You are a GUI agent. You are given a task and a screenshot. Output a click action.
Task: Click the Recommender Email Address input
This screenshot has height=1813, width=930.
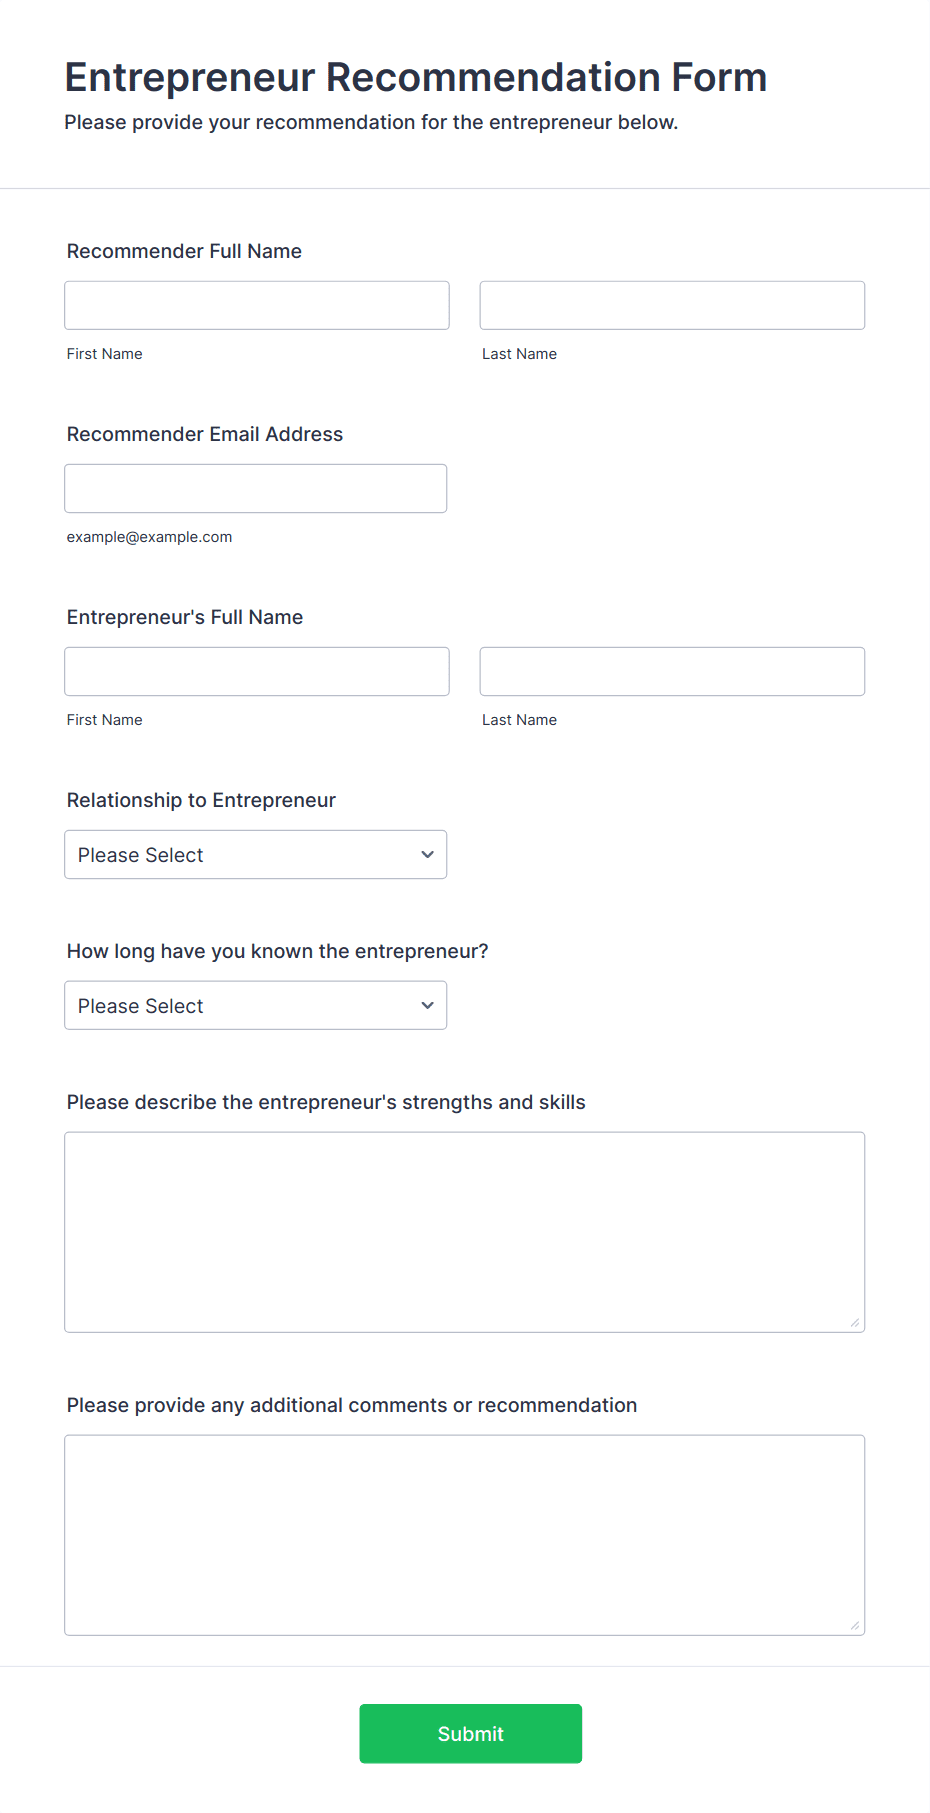256,489
